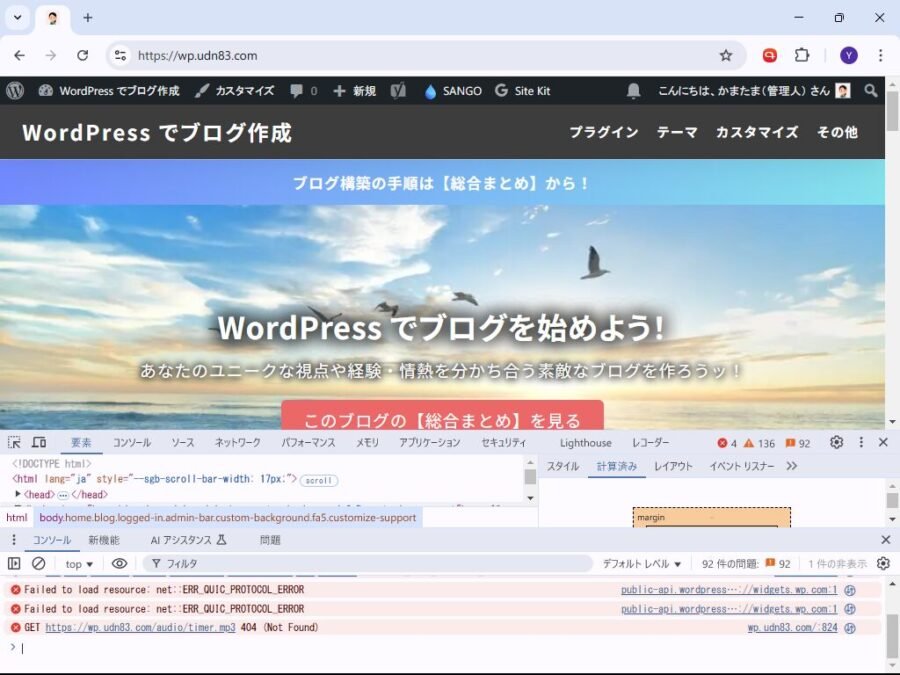Open the AI アシスタンス drawer tab
Viewport: 900px width, 675px height.
coord(189,540)
